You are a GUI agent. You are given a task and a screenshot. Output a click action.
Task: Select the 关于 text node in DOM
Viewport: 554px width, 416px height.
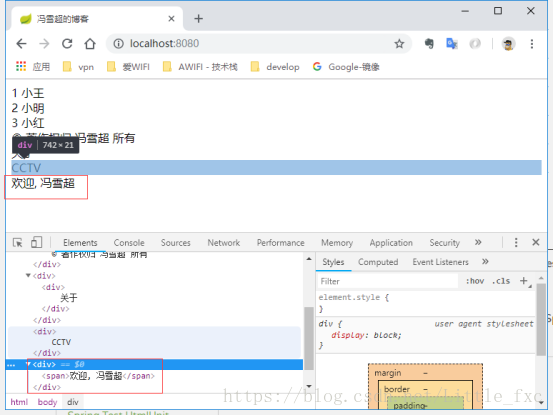[69, 298]
